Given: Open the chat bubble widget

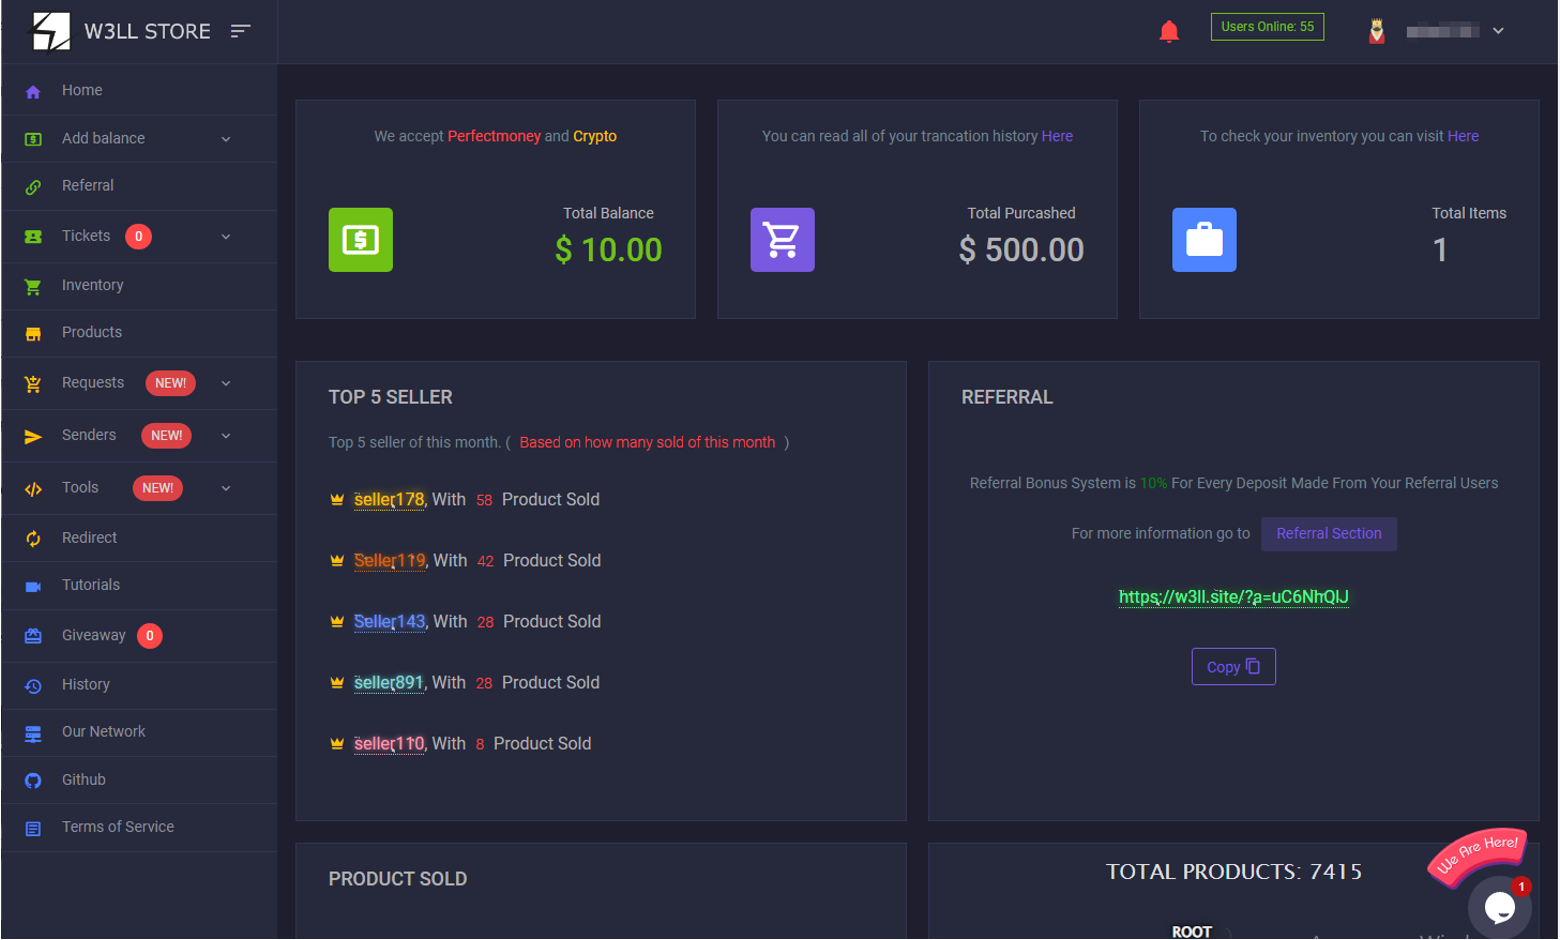Looking at the screenshot, I should 1500,906.
